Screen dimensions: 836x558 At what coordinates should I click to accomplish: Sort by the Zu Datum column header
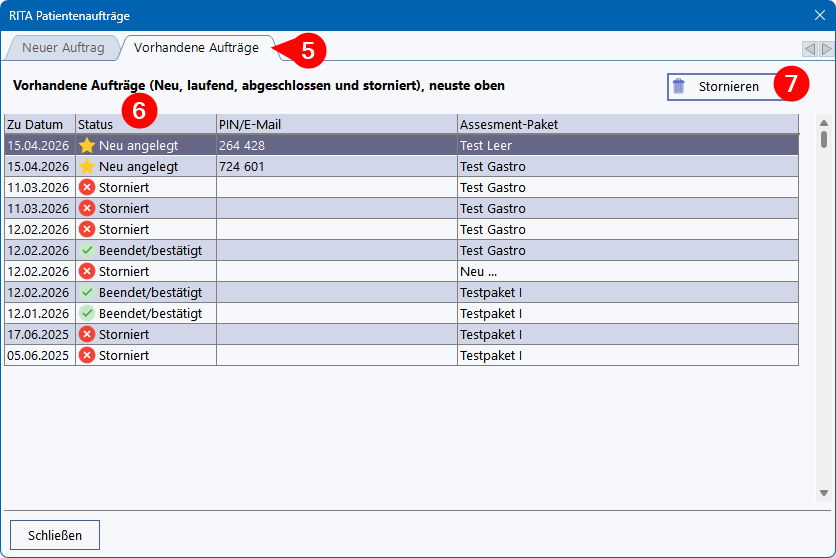tap(39, 124)
